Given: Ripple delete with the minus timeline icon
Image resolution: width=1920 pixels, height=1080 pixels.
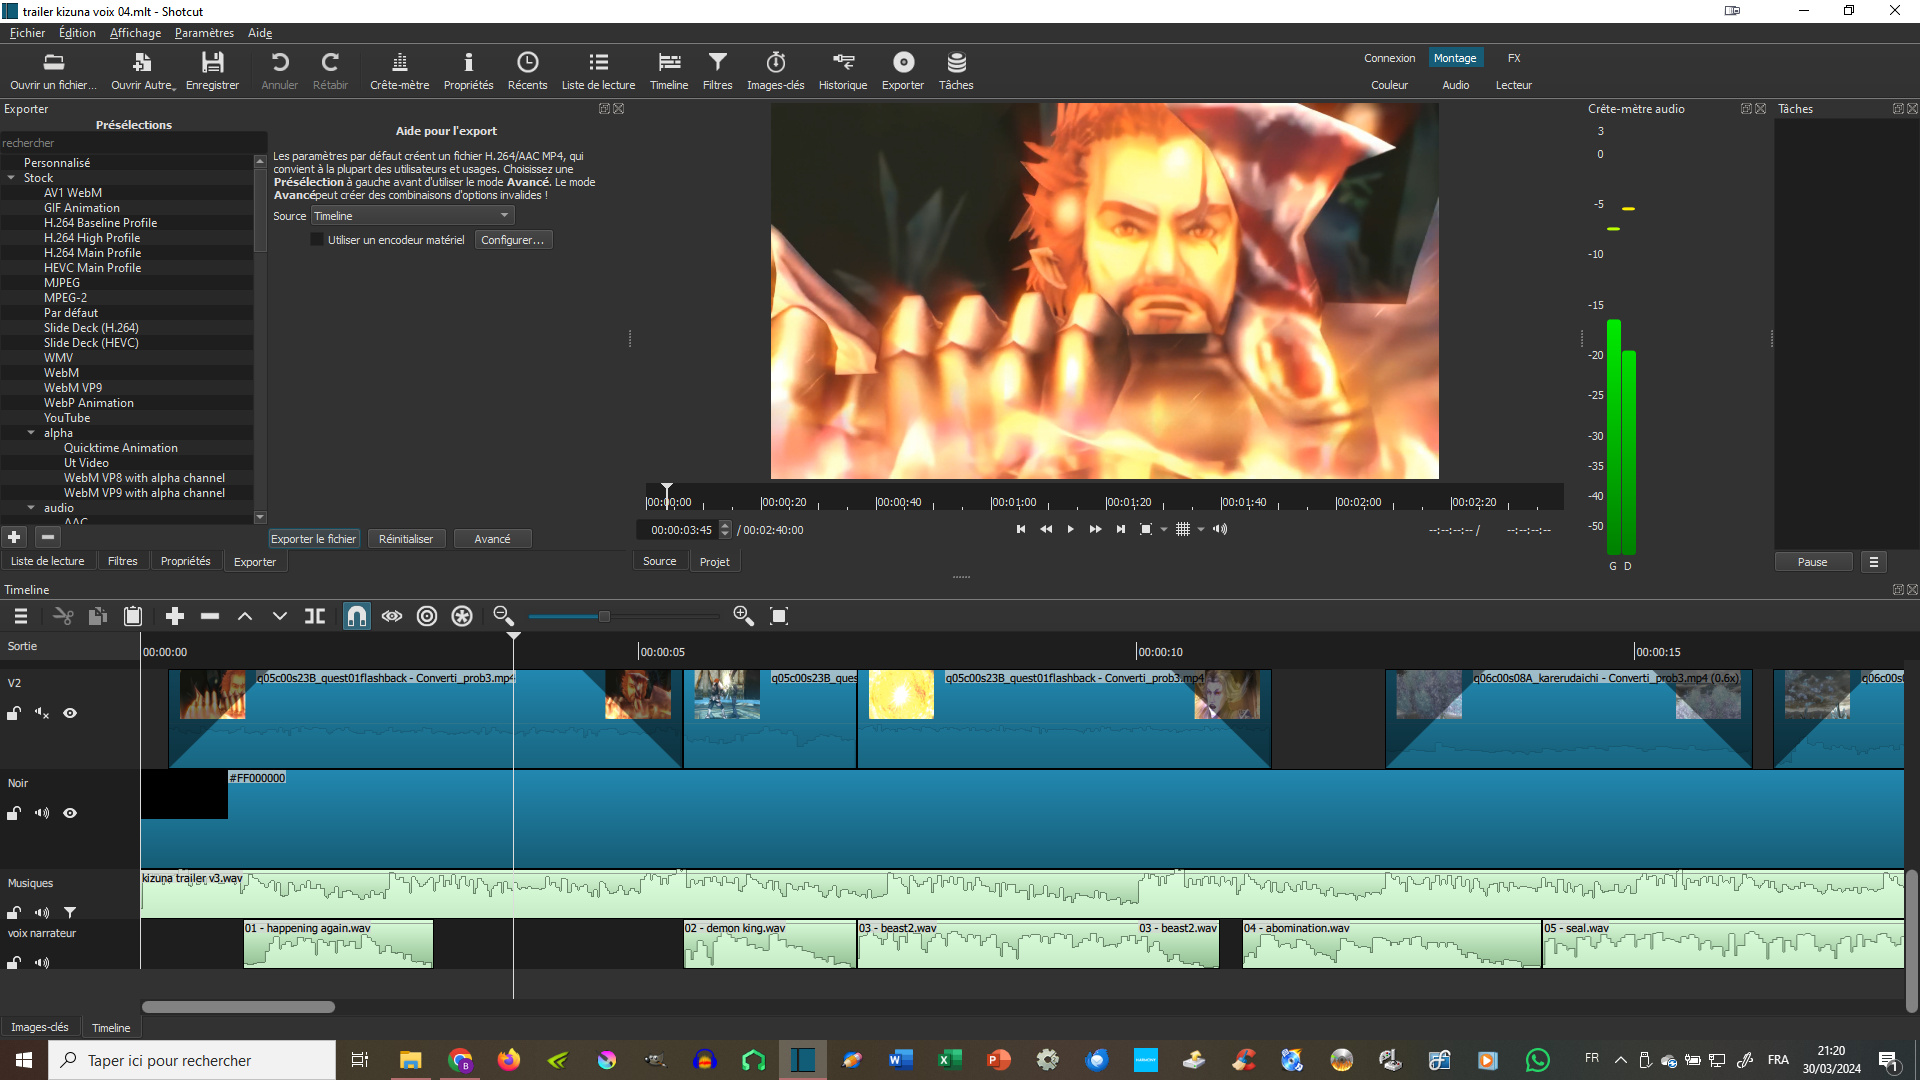Looking at the screenshot, I should [210, 616].
